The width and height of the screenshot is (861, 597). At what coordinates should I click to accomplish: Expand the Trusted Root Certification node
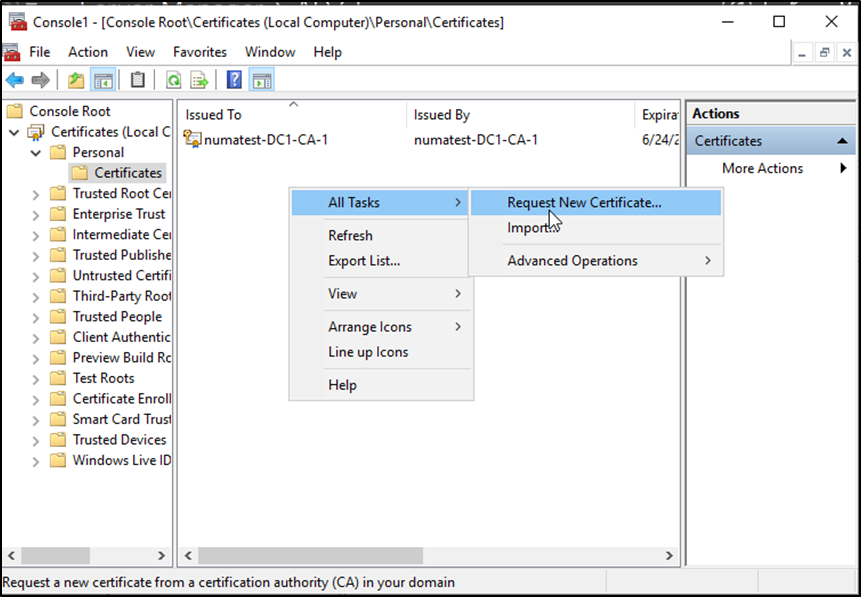[37, 194]
